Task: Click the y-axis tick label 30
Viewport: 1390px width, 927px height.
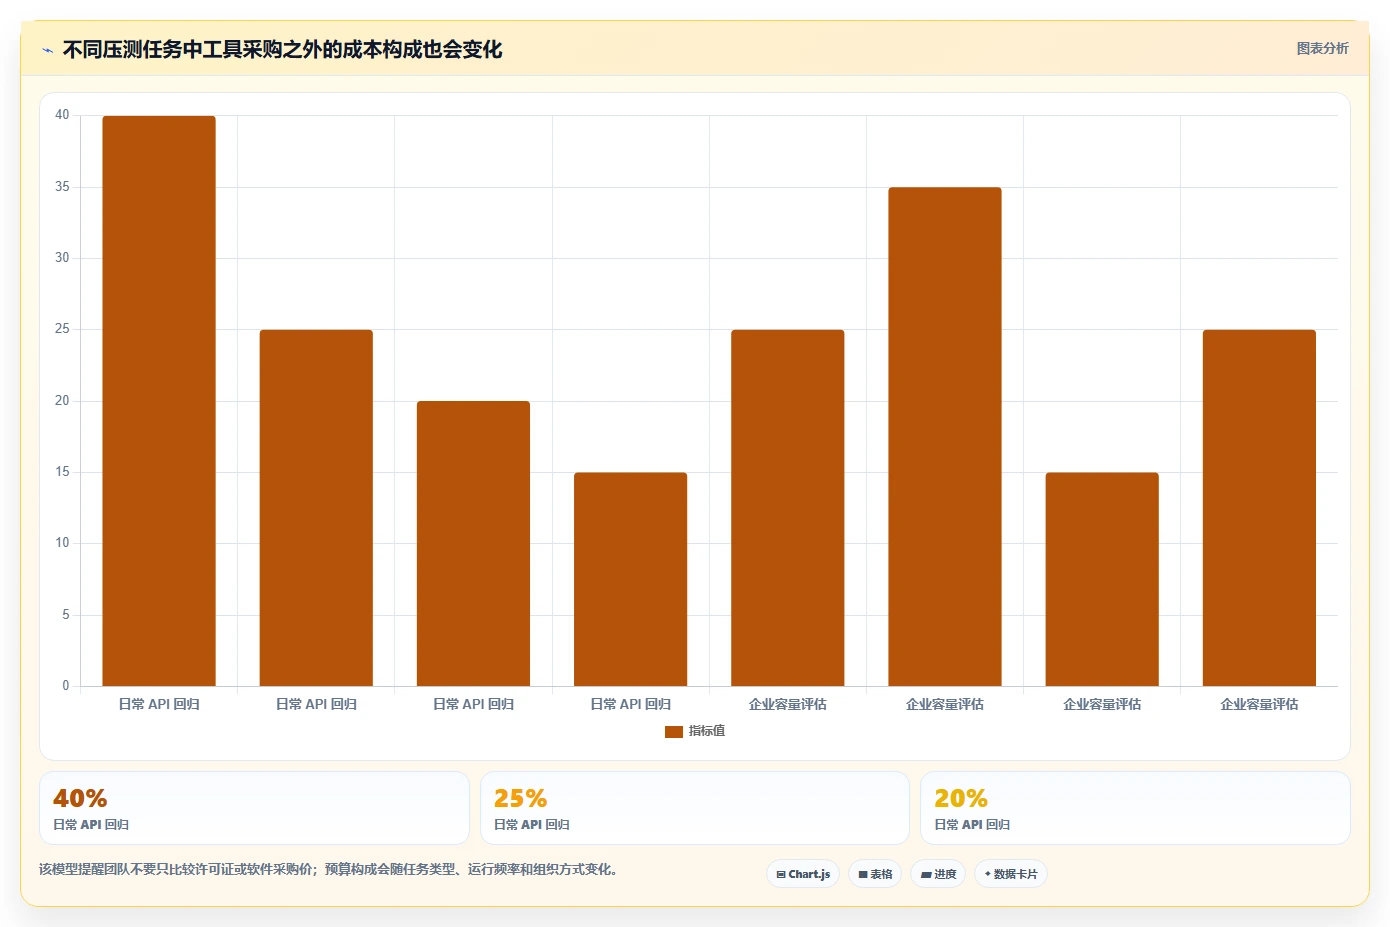Action: point(62,258)
